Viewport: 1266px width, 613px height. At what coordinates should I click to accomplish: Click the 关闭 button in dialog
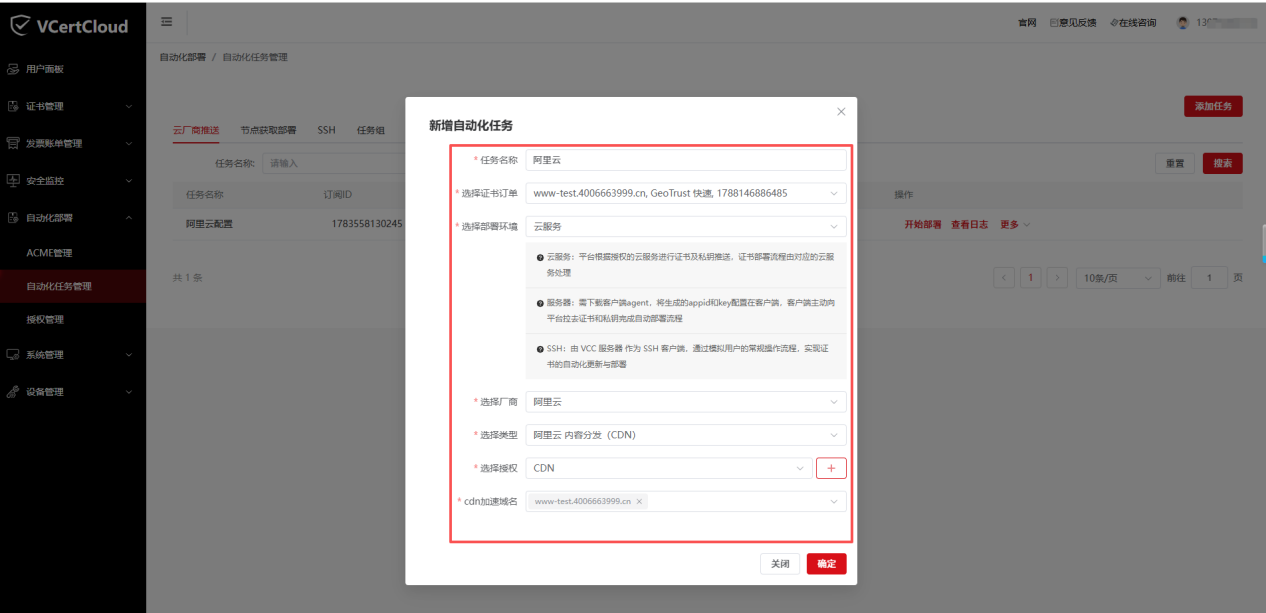tap(780, 564)
